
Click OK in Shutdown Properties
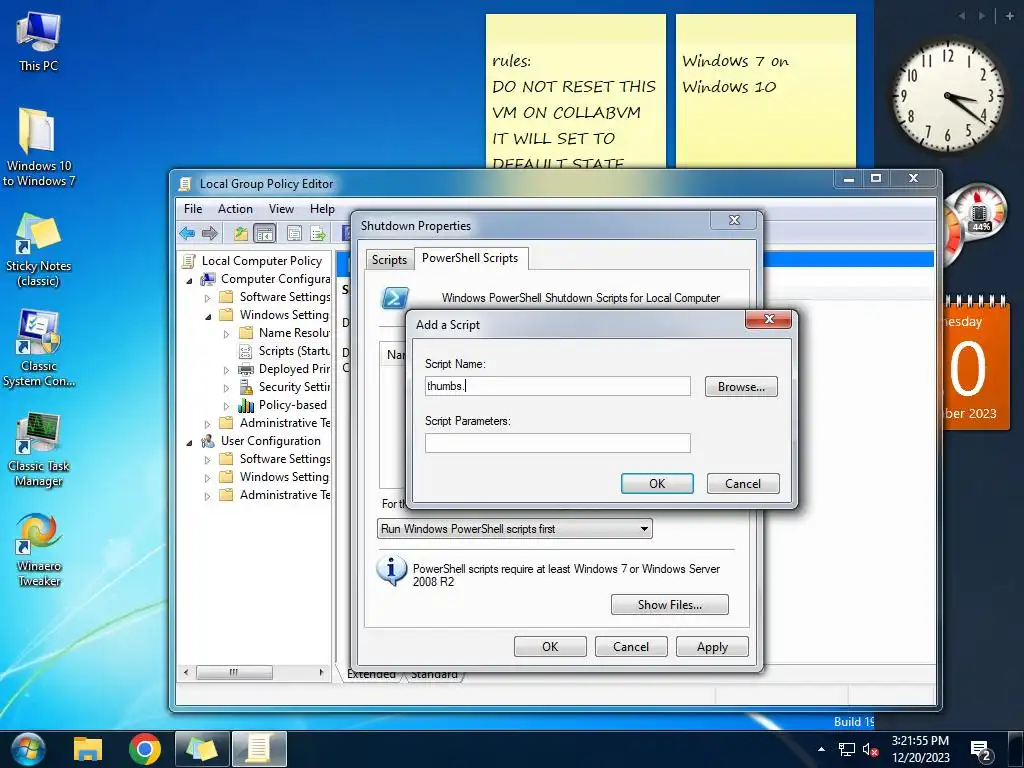[550, 647]
